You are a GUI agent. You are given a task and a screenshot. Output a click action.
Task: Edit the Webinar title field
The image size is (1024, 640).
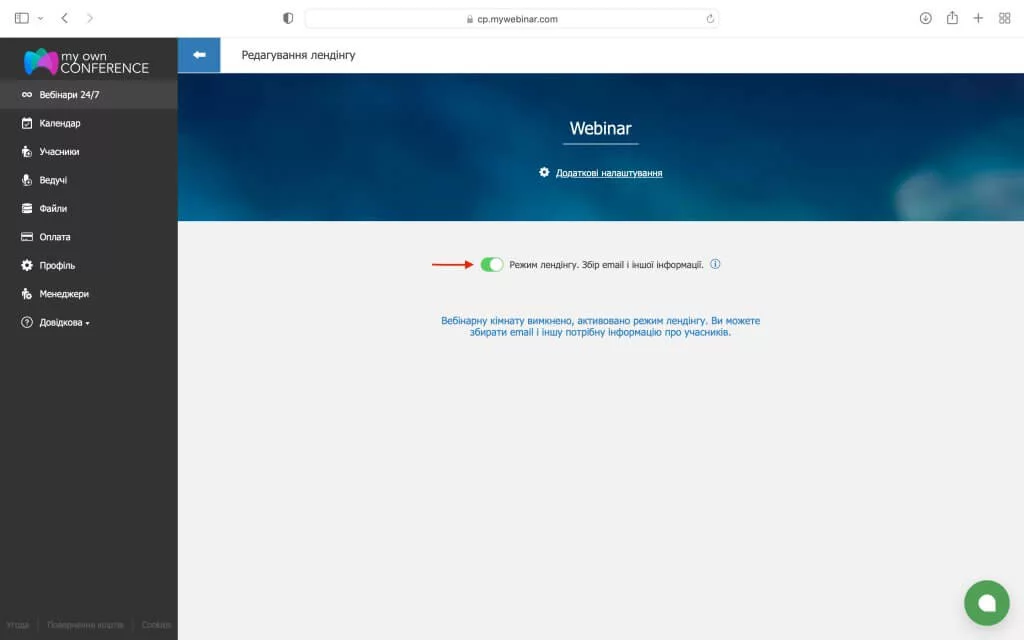click(x=600, y=129)
